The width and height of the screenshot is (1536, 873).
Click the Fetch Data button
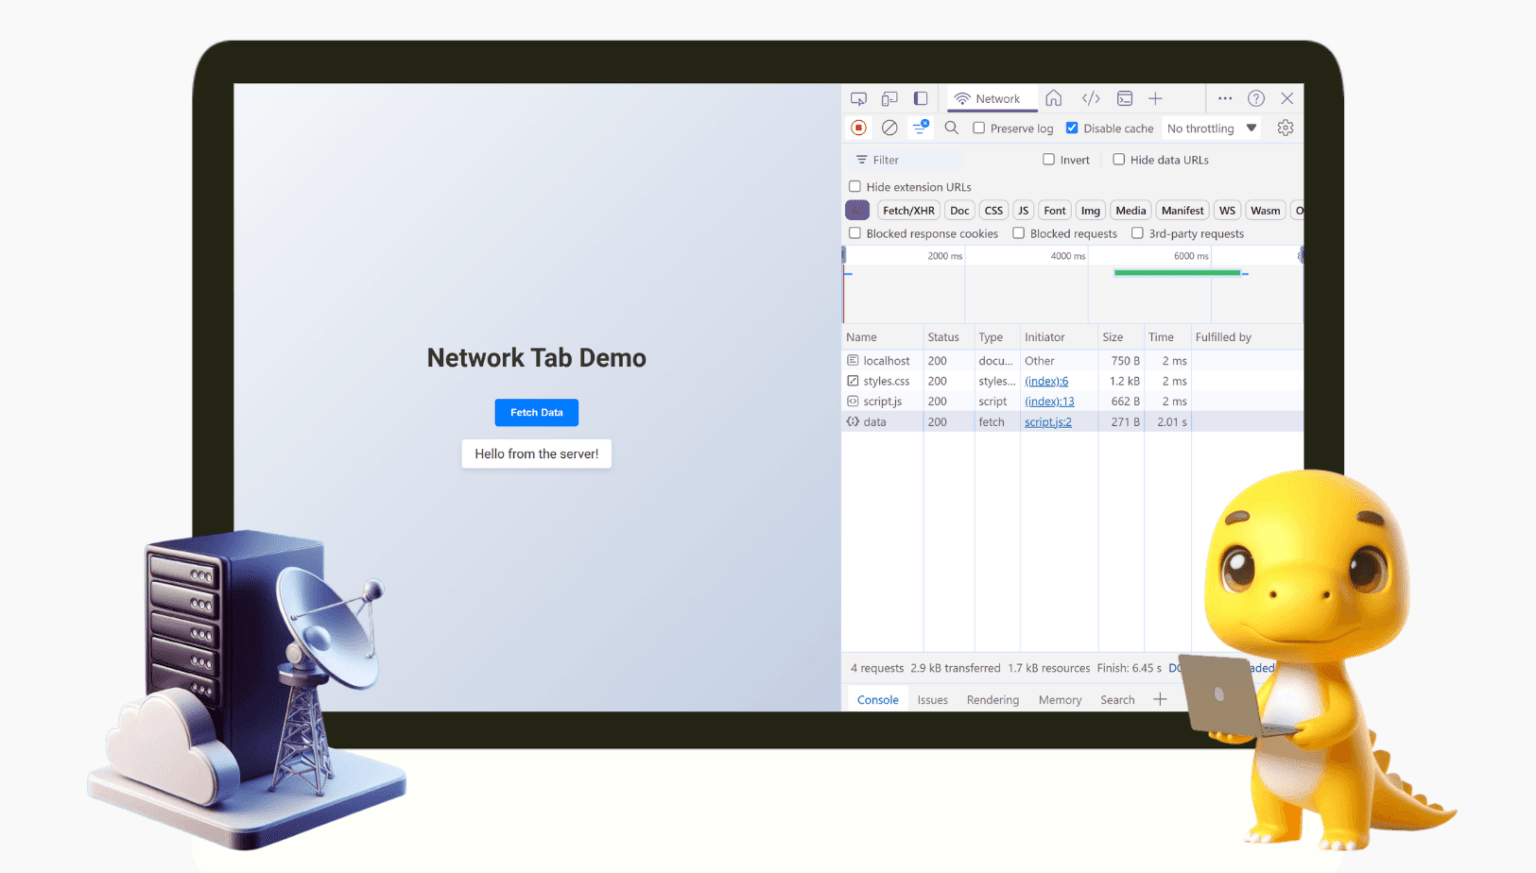(536, 412)
